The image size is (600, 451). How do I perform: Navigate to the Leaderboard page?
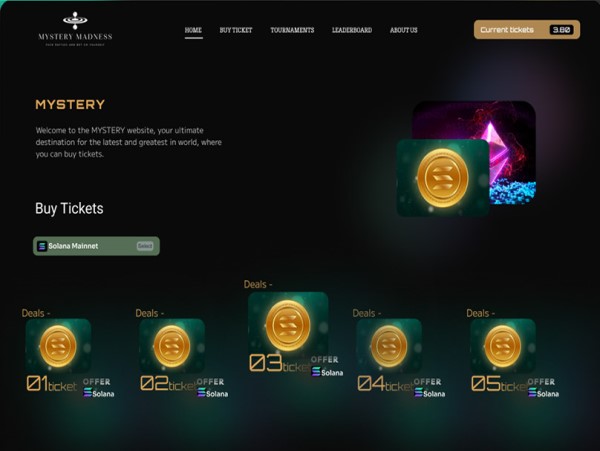click(352, 30)
